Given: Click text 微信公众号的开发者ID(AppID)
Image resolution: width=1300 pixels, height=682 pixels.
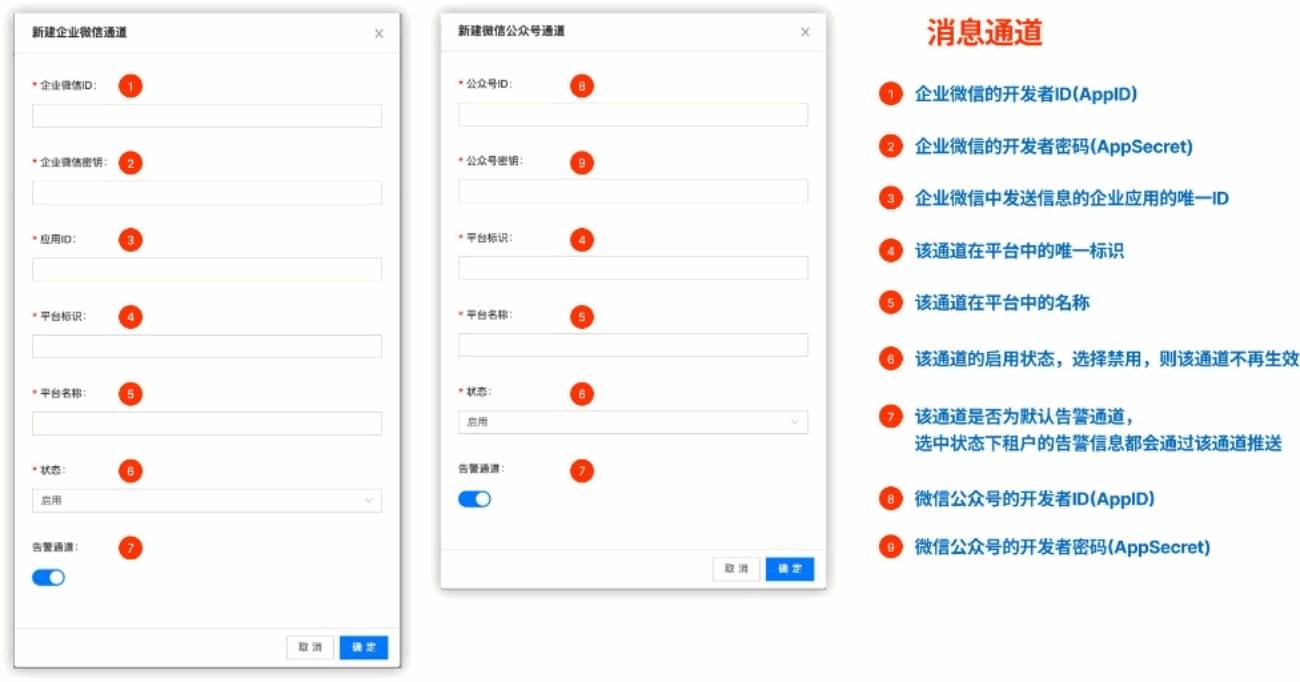Looking at the screenshot, I should [1035, 498].
